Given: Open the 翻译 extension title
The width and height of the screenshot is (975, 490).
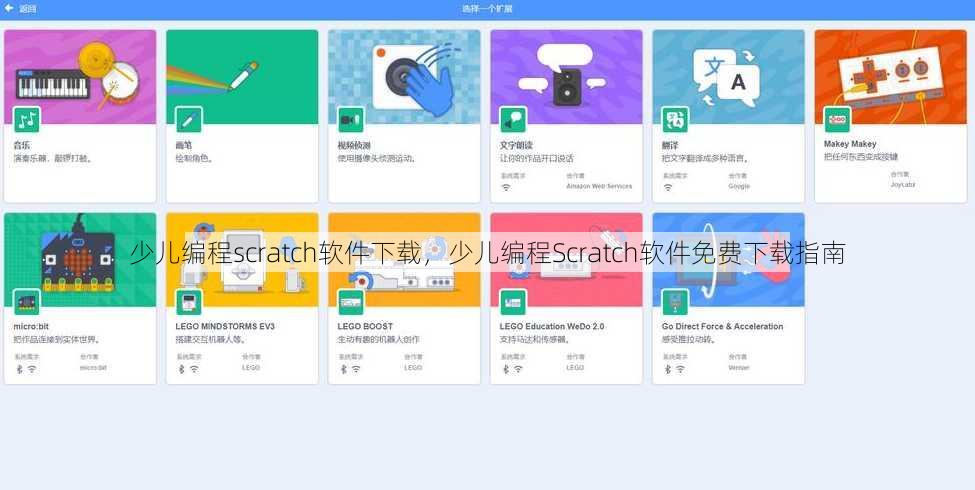Looking at the screenshot, I should tap(670, 145).
